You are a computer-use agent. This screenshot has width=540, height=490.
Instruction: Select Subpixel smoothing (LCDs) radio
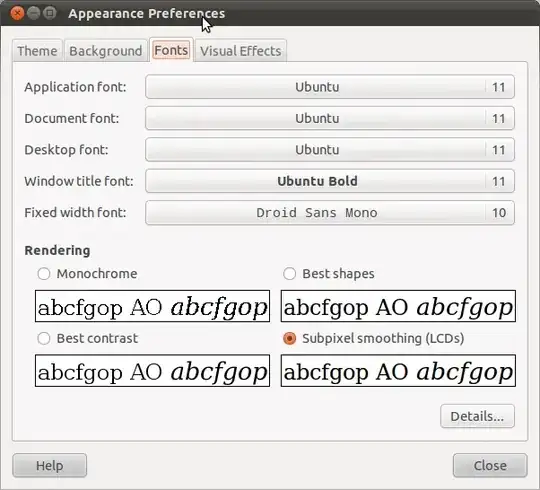pyautogui.click(x=289, y=338)
